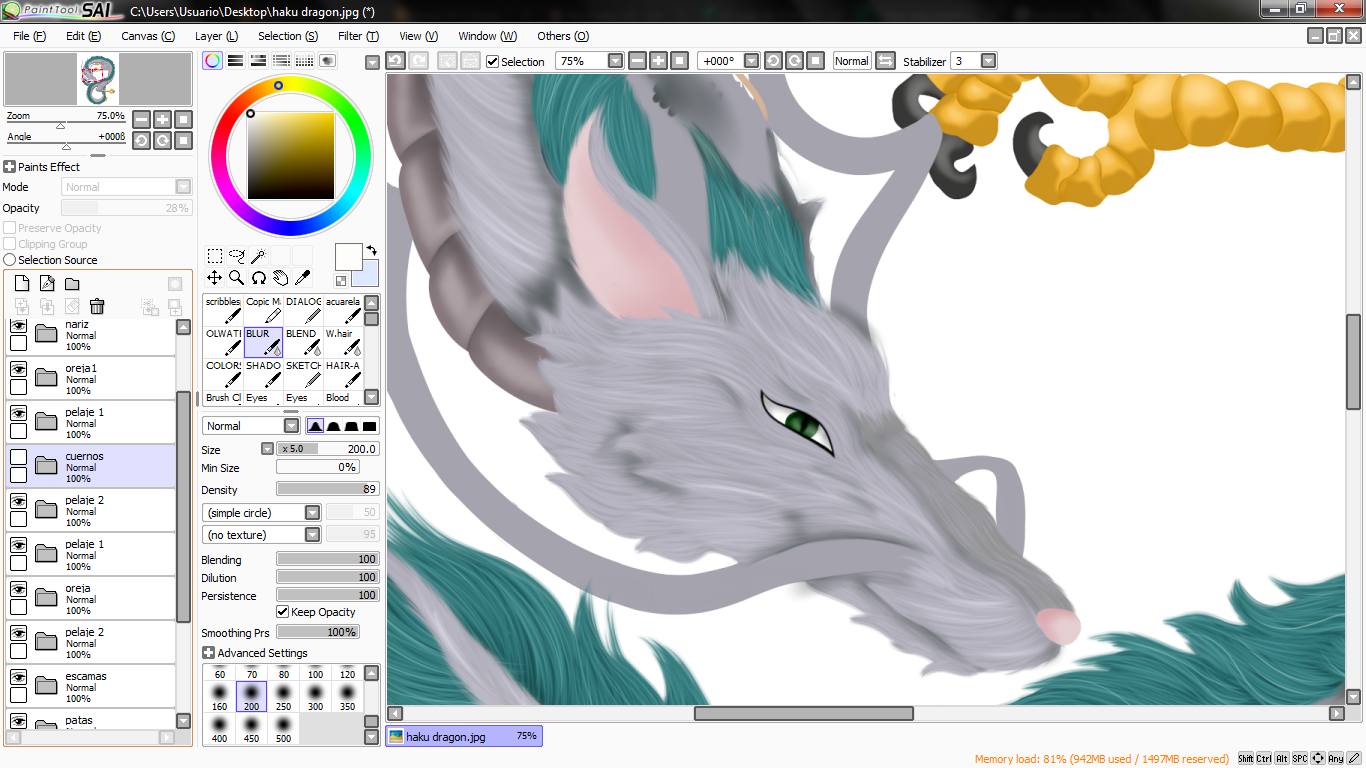The image size is (1366, 768).
Task: Create a new layer folder
Action: point(72,284)
